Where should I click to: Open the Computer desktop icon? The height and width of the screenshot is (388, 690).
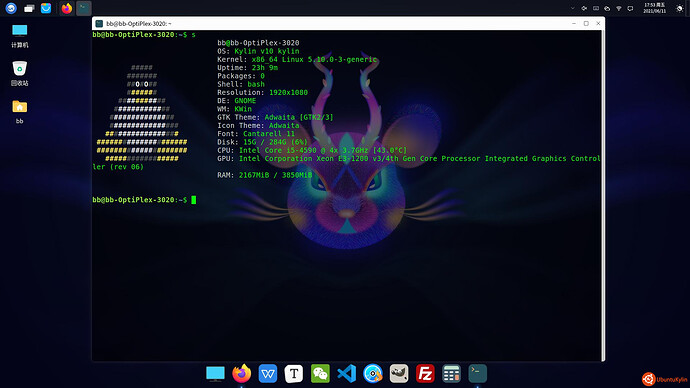pyautogui.click(x=19, y=36)
